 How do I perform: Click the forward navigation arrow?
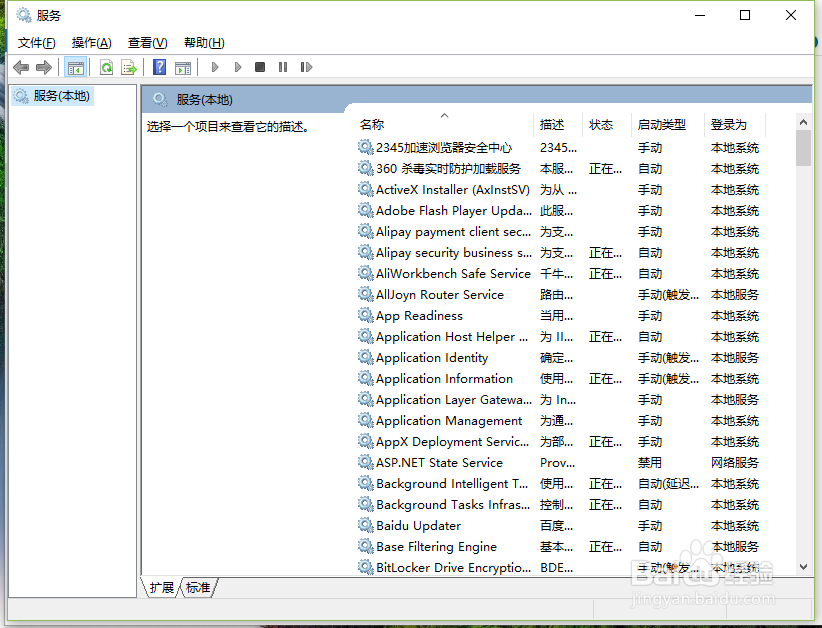click(42, 67)
